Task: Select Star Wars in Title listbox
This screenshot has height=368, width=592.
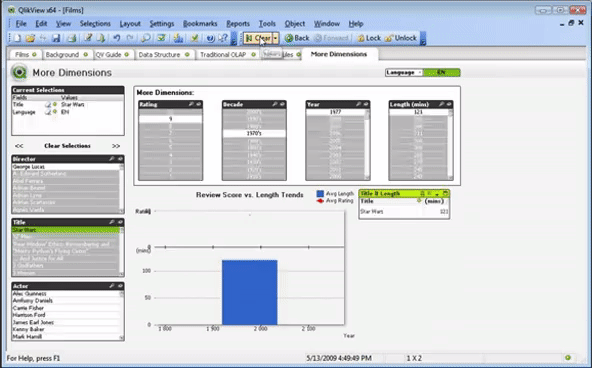Action: [66, 230]
